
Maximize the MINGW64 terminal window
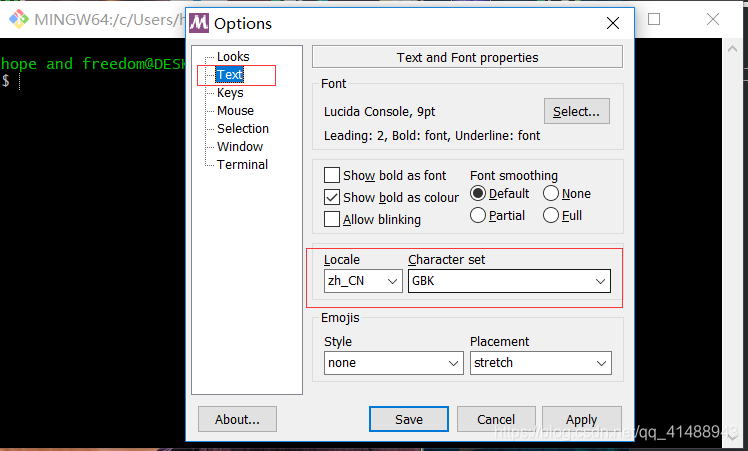click(x=654, y=19)
